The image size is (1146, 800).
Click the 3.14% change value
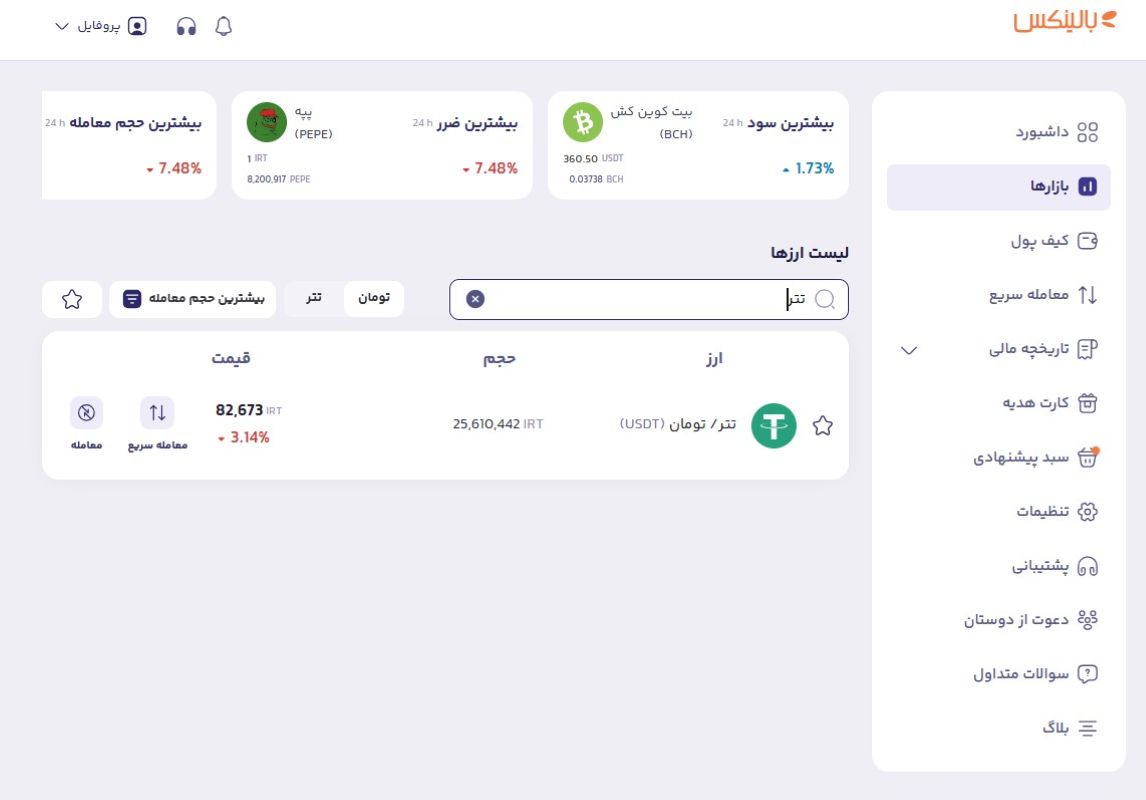click(244, 438)
